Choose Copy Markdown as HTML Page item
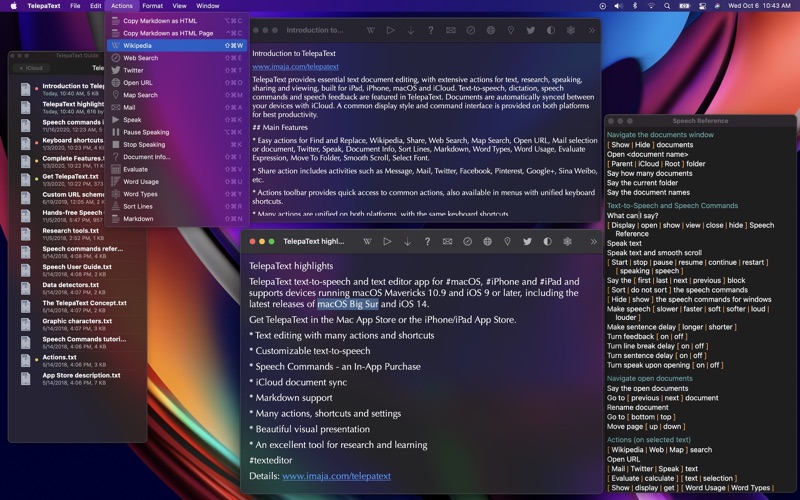800x500 pixels. coord(177,33)
